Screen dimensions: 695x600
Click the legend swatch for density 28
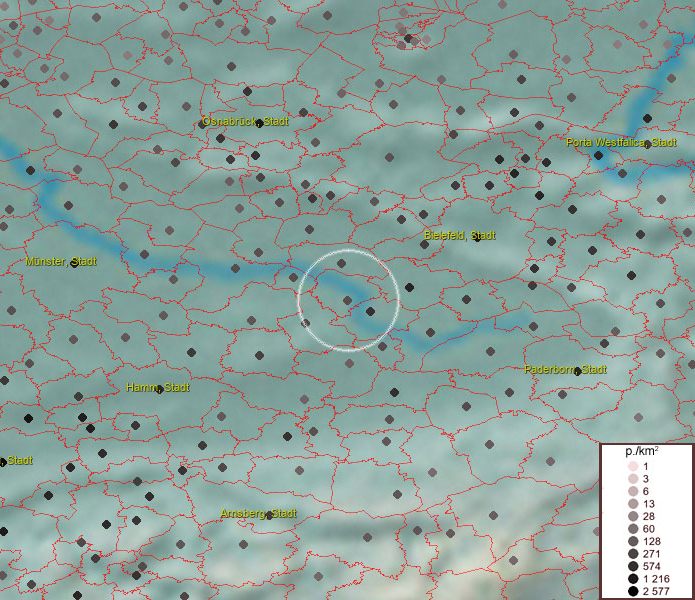[x=633, y=516]
